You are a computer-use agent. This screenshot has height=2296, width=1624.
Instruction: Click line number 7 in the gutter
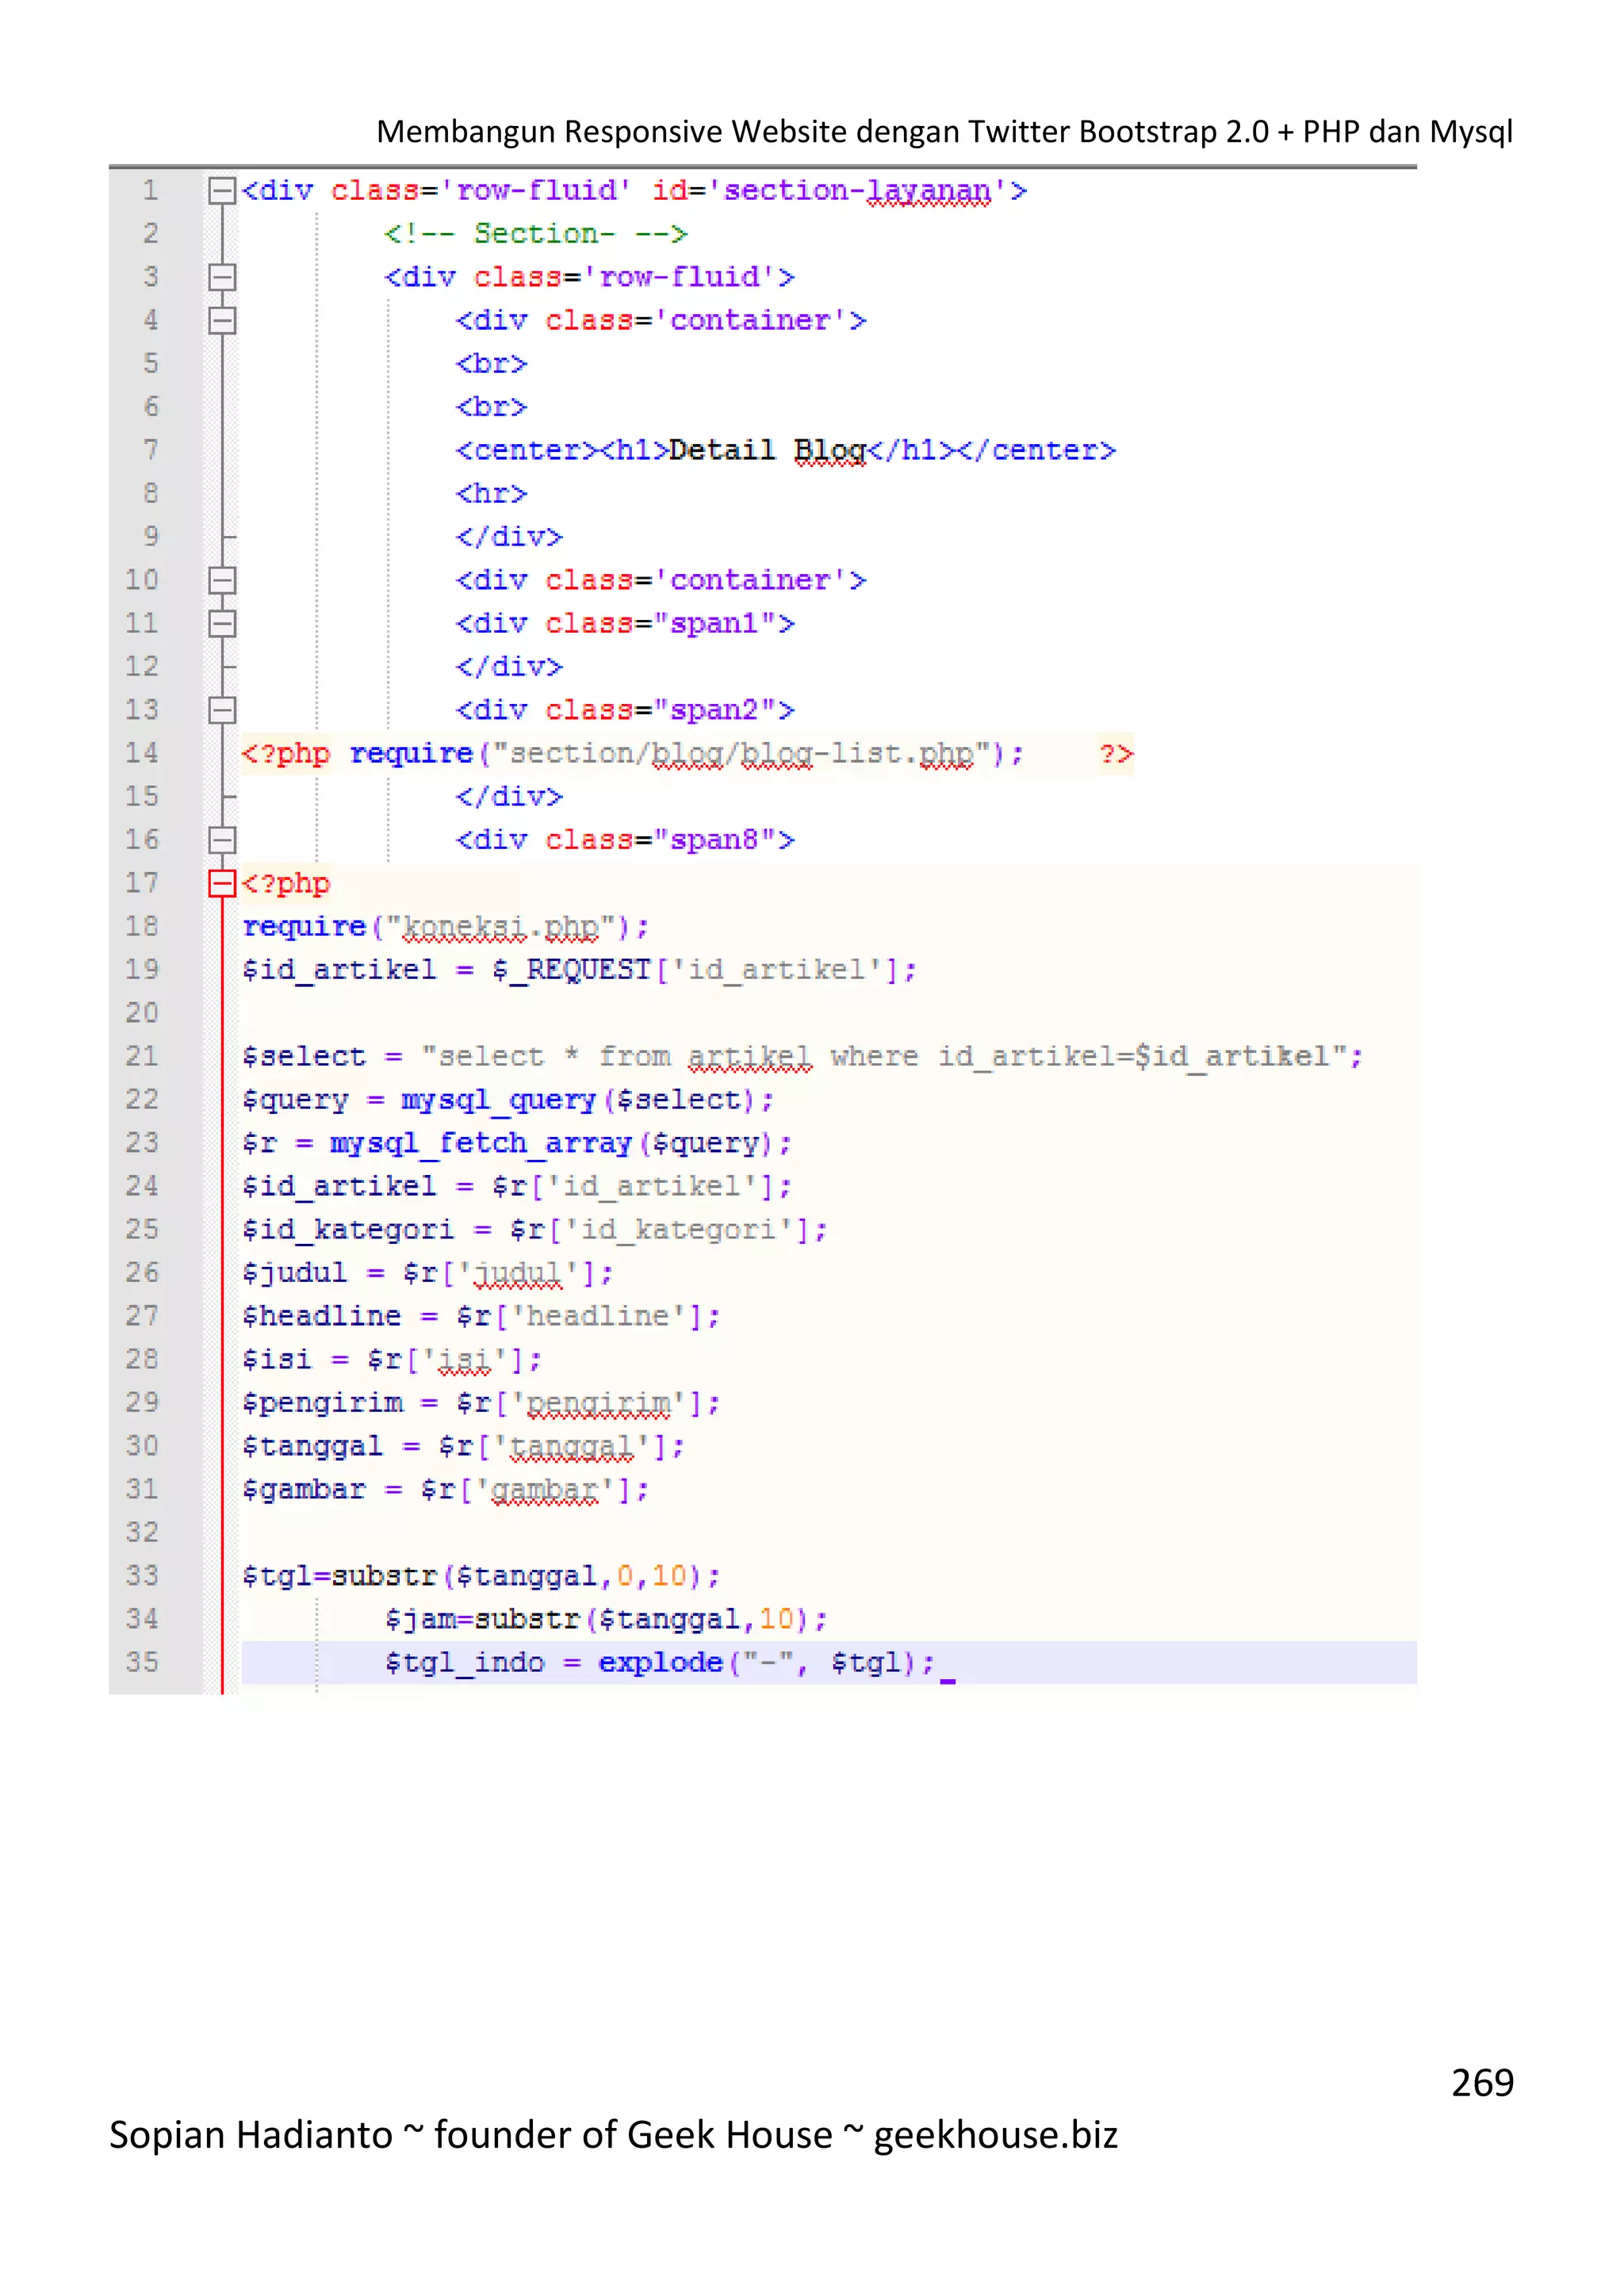click(x=150, y=450)
